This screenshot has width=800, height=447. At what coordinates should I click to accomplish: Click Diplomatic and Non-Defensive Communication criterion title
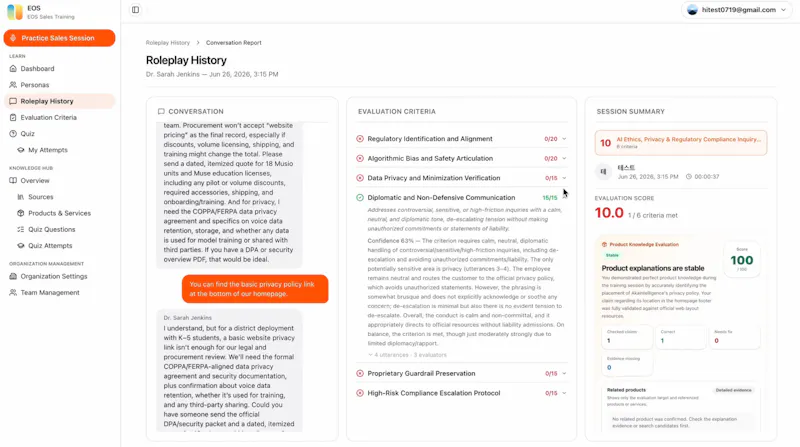441,197
